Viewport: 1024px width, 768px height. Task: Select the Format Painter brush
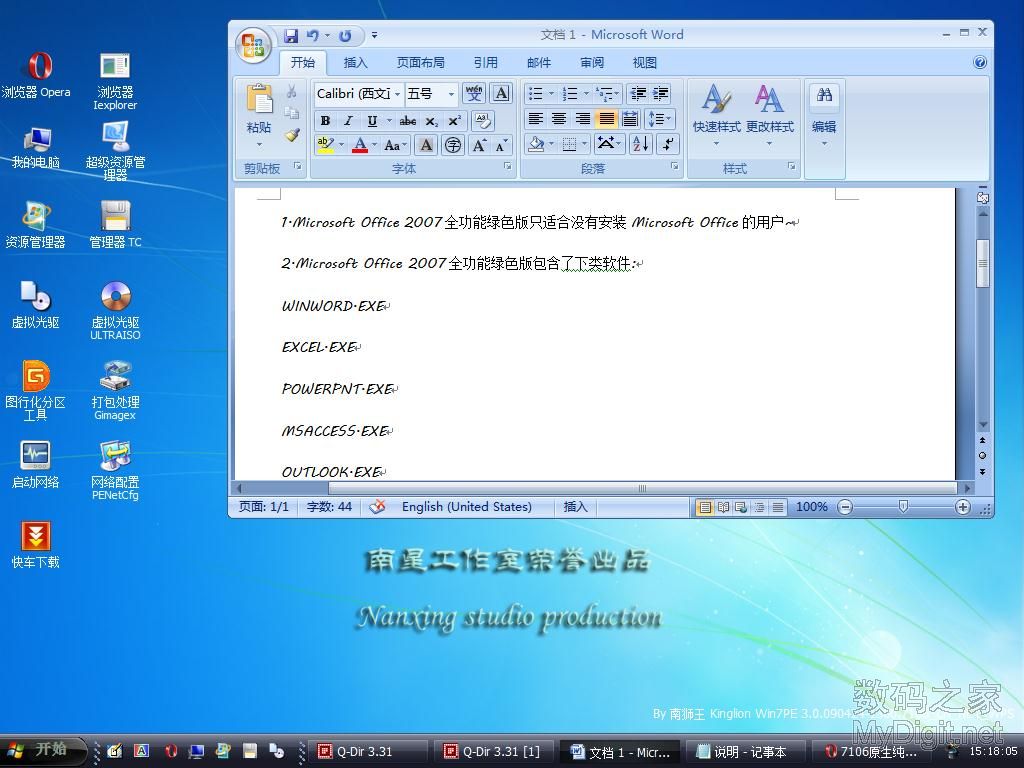292,135
